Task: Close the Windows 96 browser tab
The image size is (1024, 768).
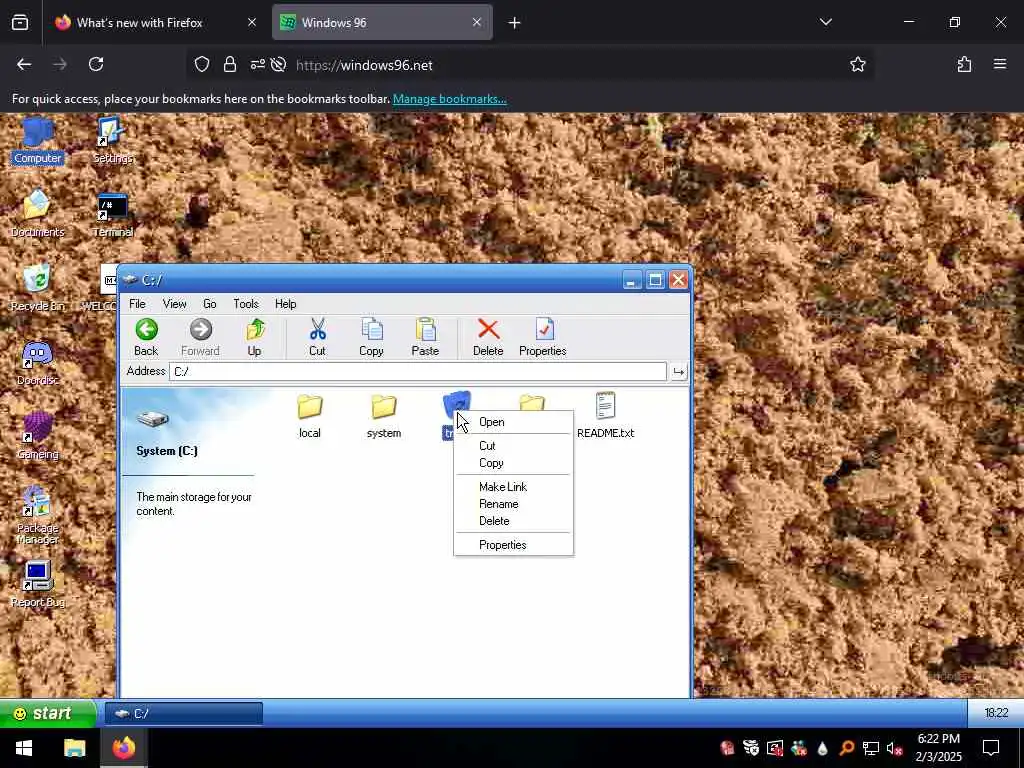Action: coord(477,22)
